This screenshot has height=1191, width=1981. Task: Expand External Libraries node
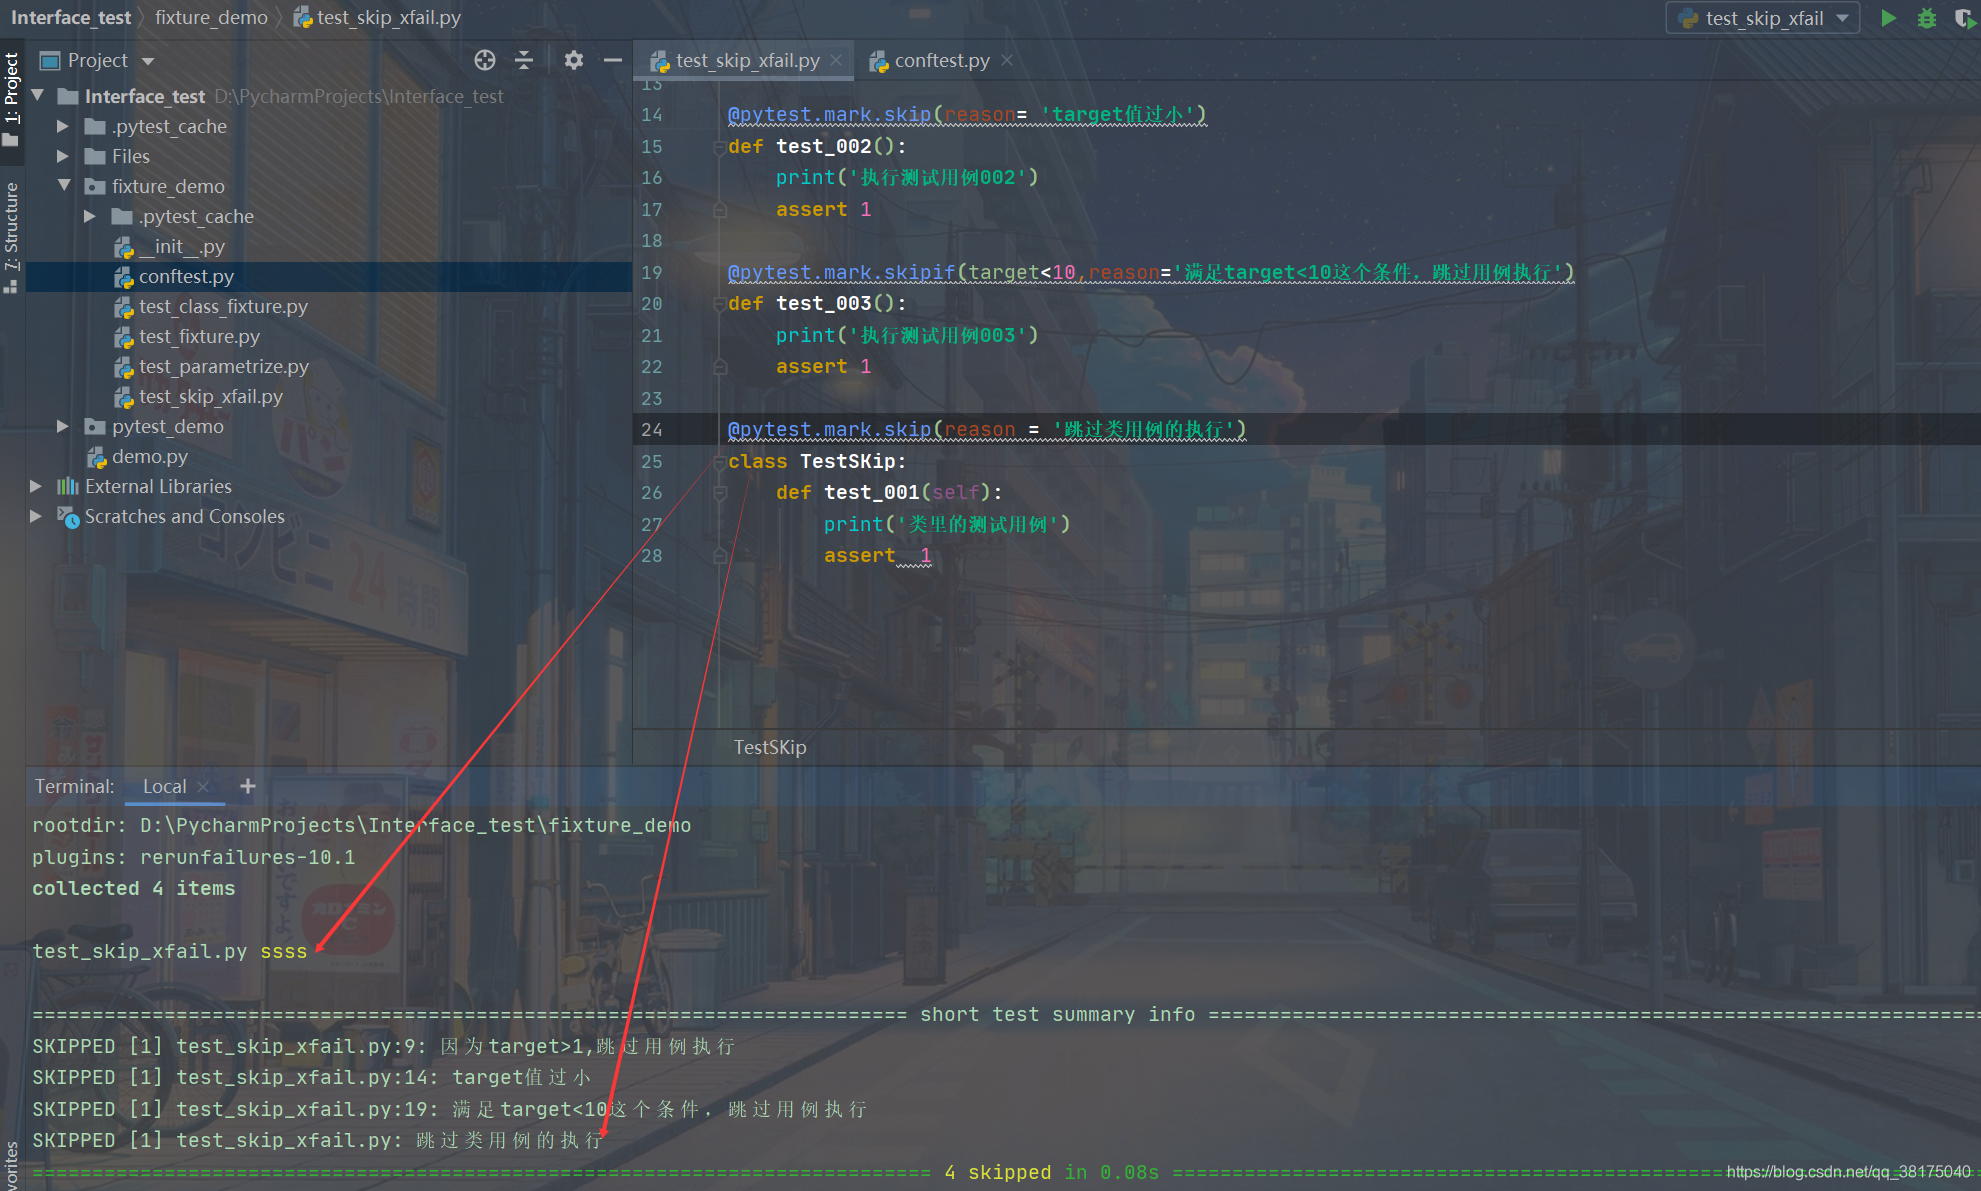(36, 486)
